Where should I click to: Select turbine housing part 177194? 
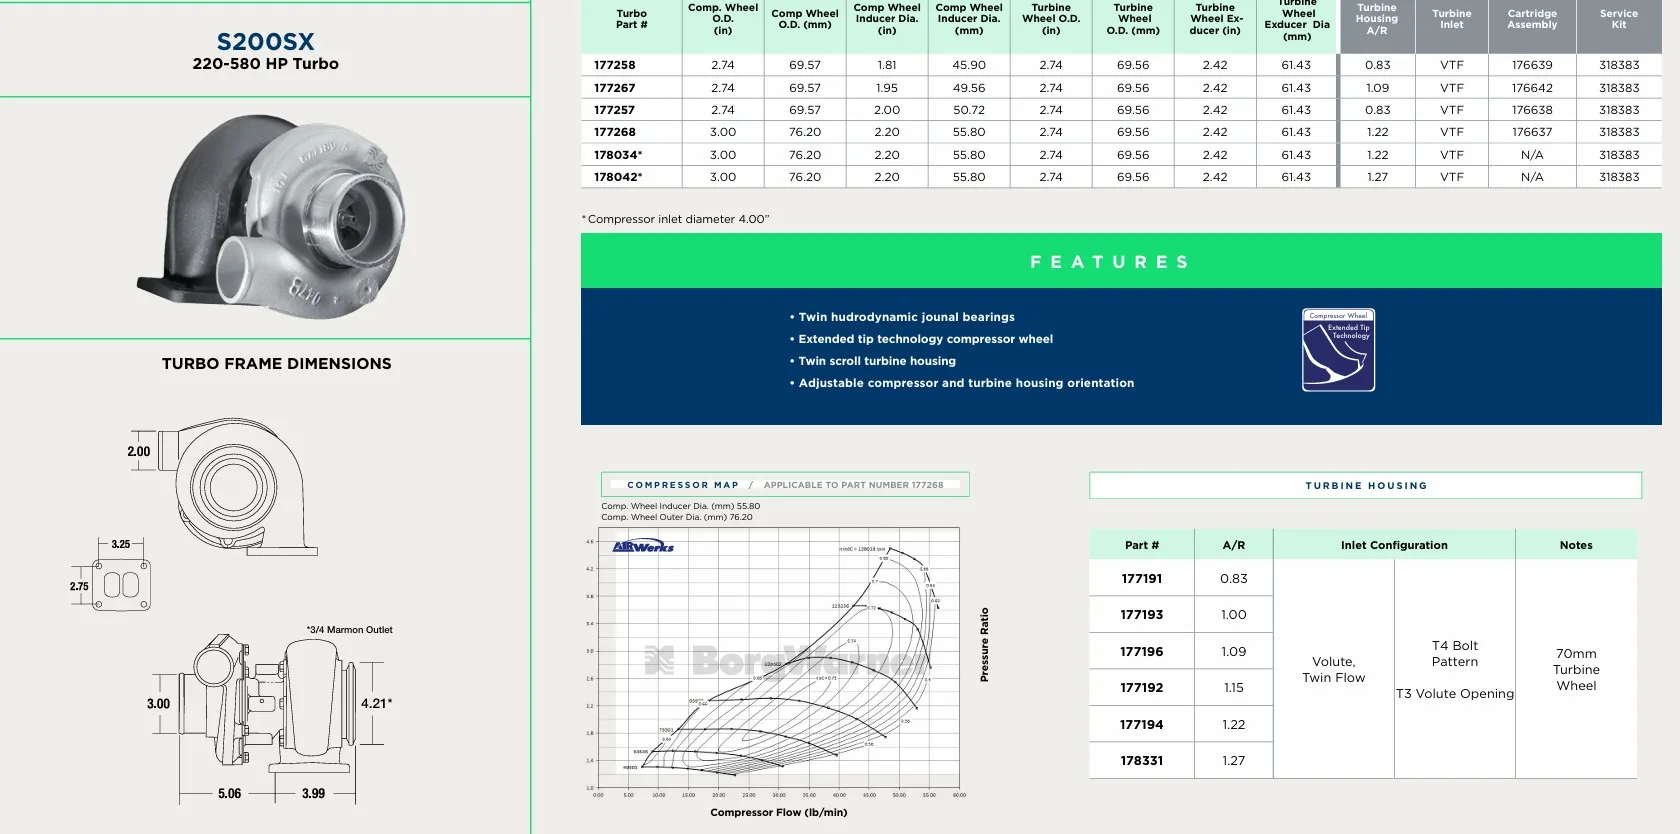[x=1142, y=725]
